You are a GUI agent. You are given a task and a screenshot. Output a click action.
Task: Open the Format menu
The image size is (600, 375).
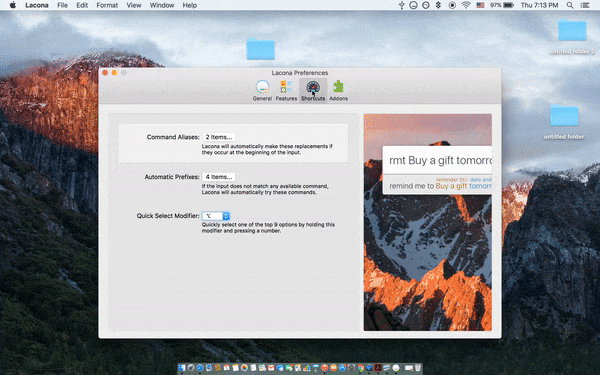point(107,5)
